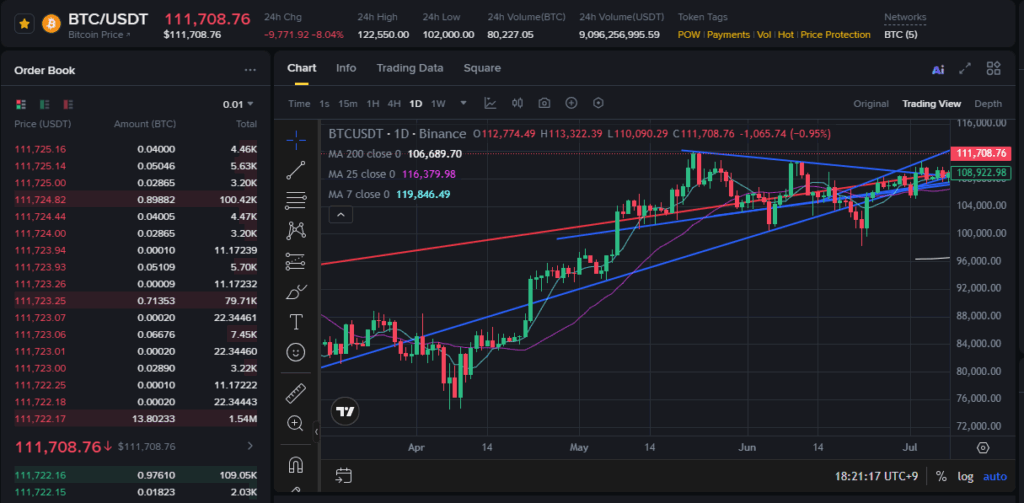Viewport: 1024px width, 503px height.
Task: Open the emoji sticker tool
Action: [x=295, y=352]
